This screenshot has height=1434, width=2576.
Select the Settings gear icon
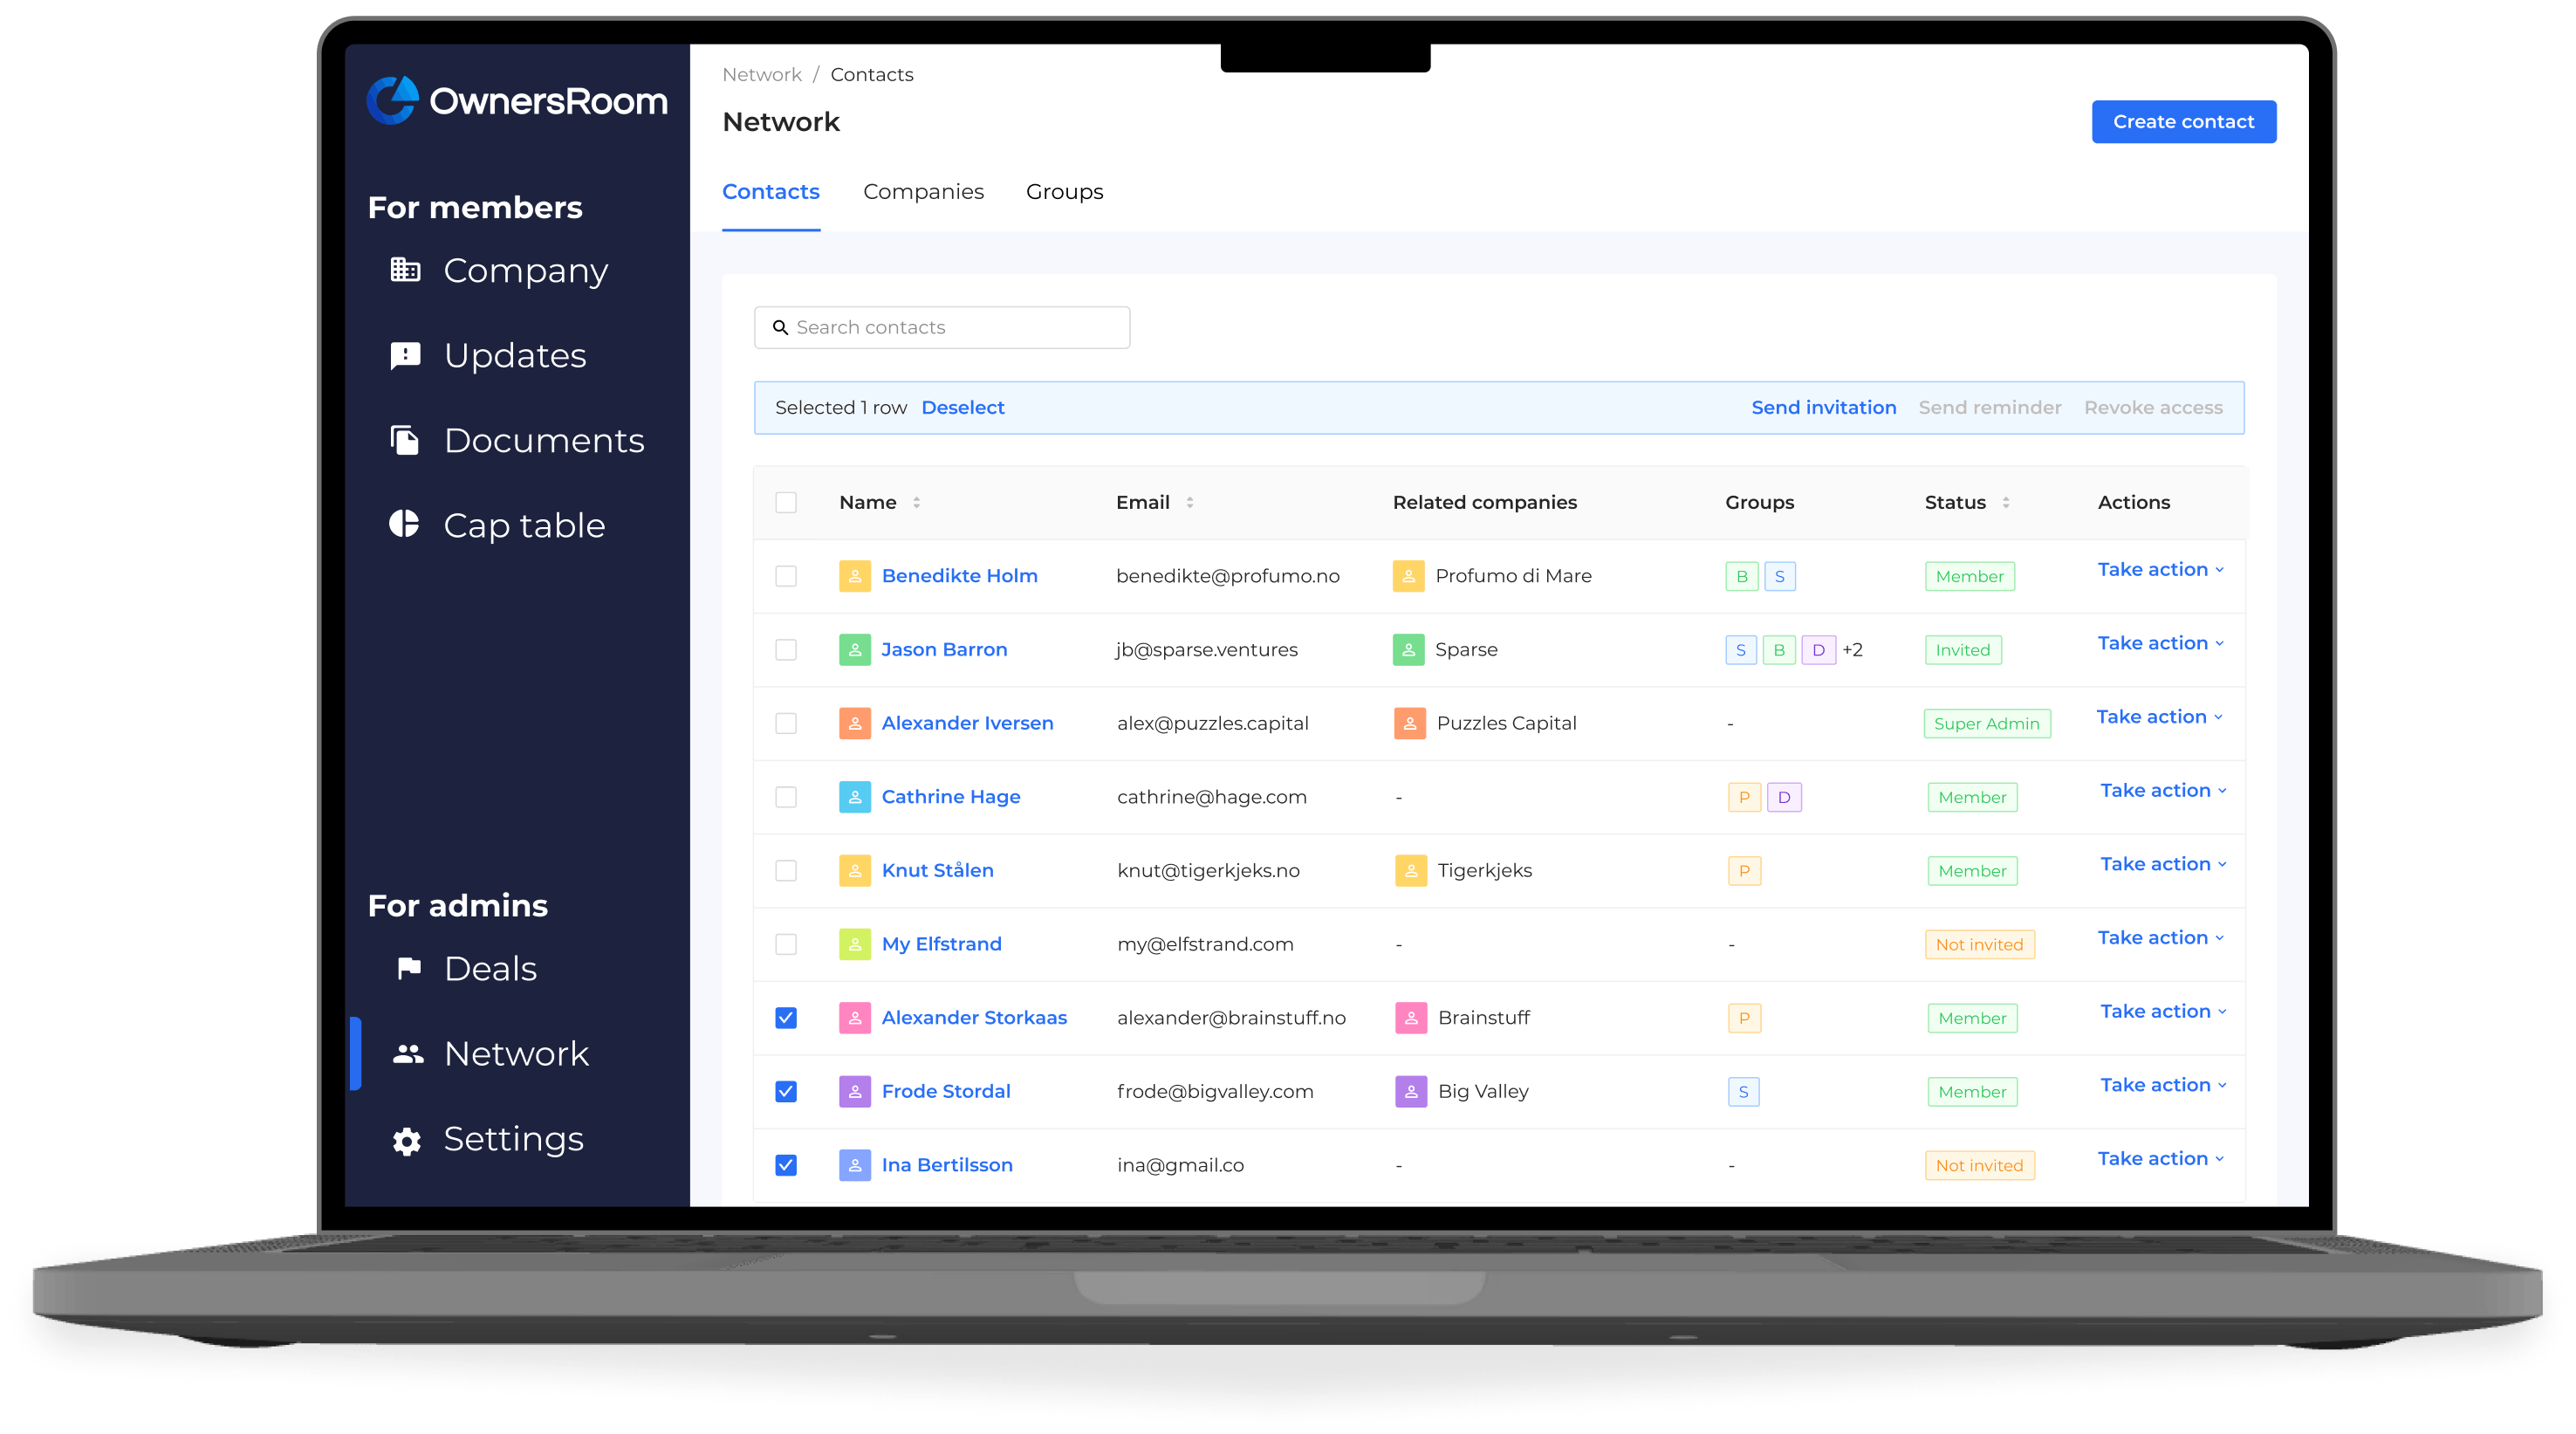[407, 1141]
